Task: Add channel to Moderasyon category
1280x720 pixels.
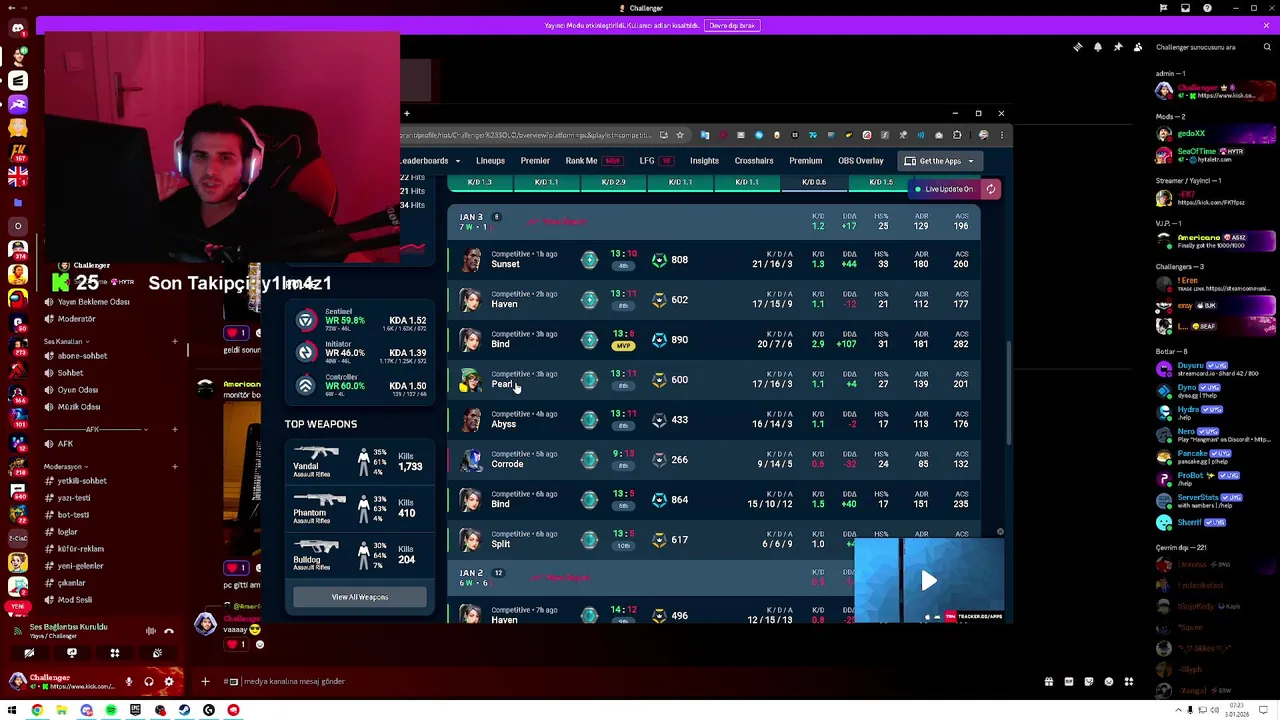Action: pos(175,467)
